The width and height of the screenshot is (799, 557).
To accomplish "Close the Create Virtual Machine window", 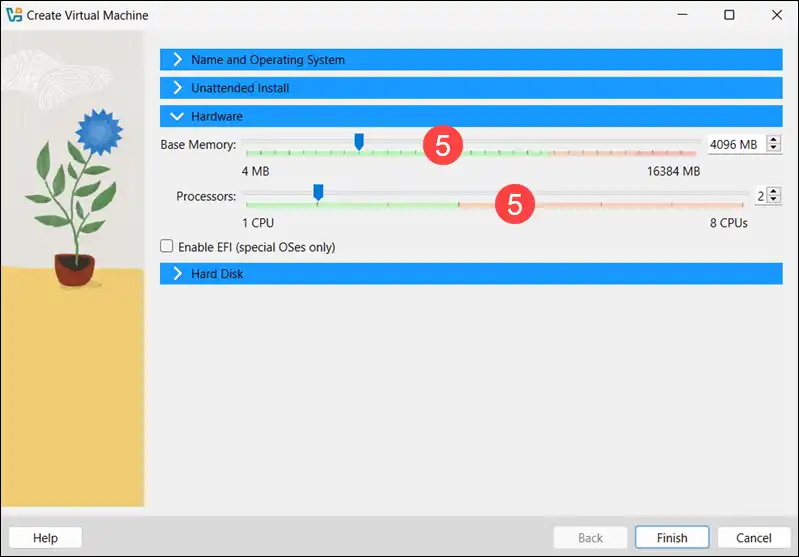I will pyautogui.click(x=775, y=15).
